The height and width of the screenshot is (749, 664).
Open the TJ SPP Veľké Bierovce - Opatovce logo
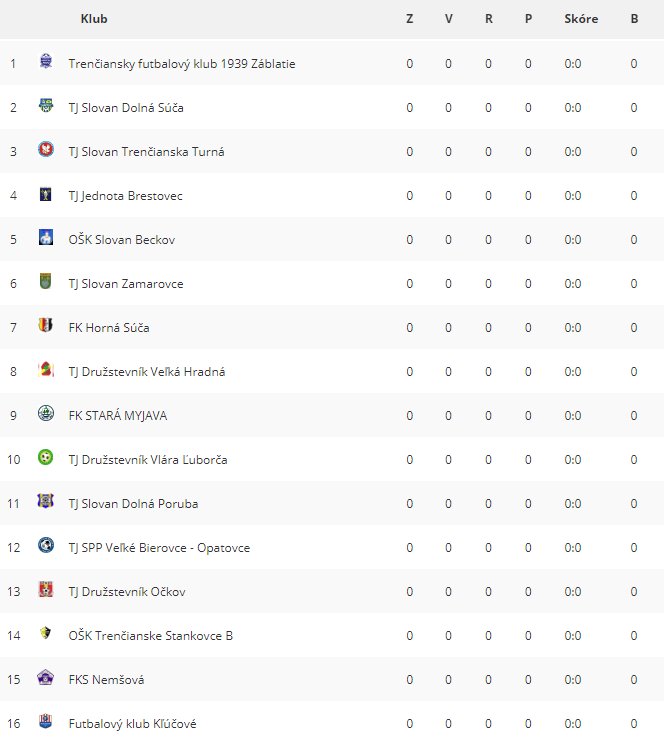click(46, 546)
